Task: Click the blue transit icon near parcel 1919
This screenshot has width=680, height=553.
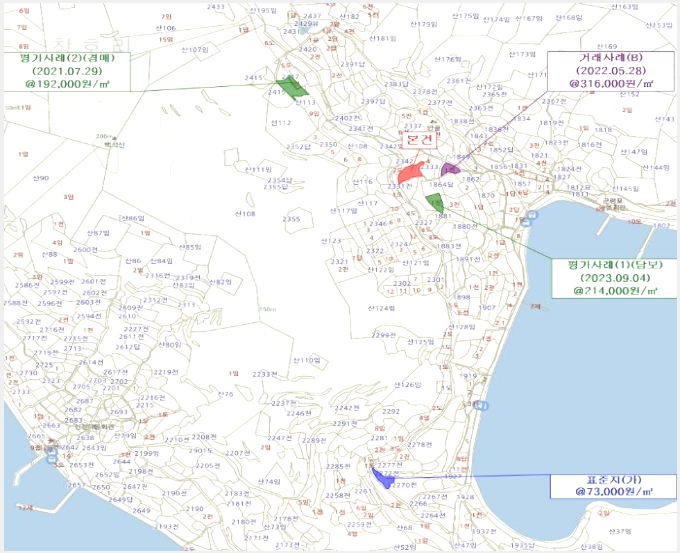Action: click(481, 406)
